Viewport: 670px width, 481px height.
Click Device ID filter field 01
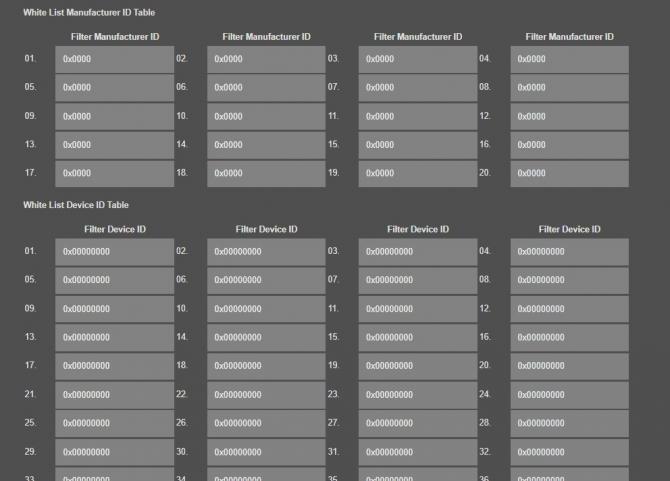coord(114,251)
